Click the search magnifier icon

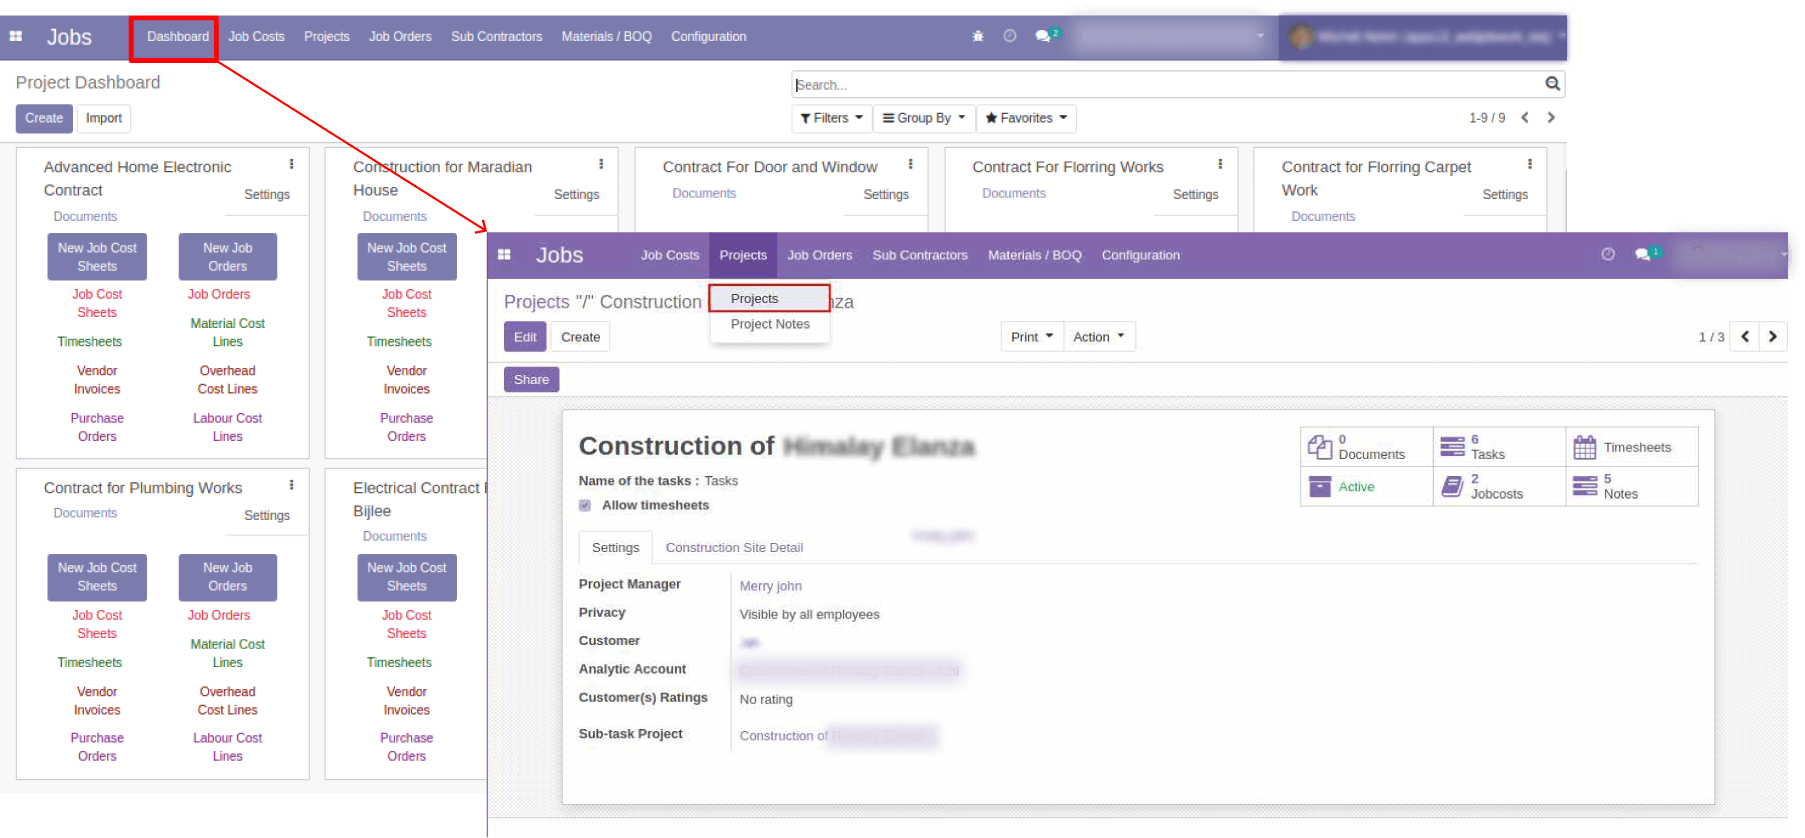point(1552,84)
